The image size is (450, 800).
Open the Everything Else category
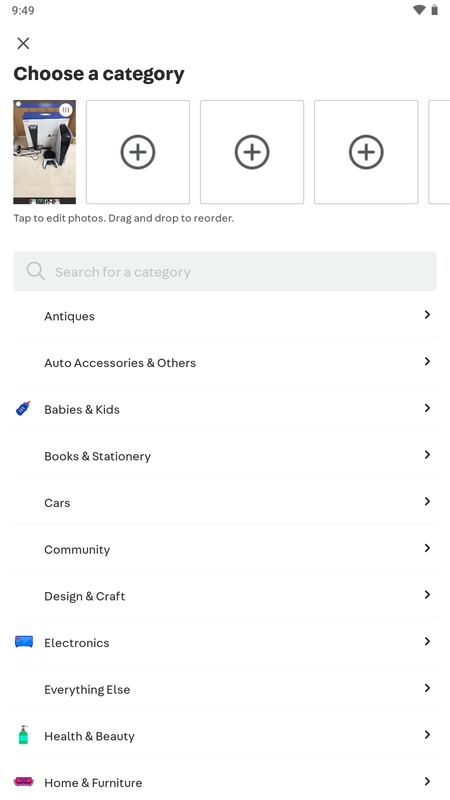tap(225, 689)
